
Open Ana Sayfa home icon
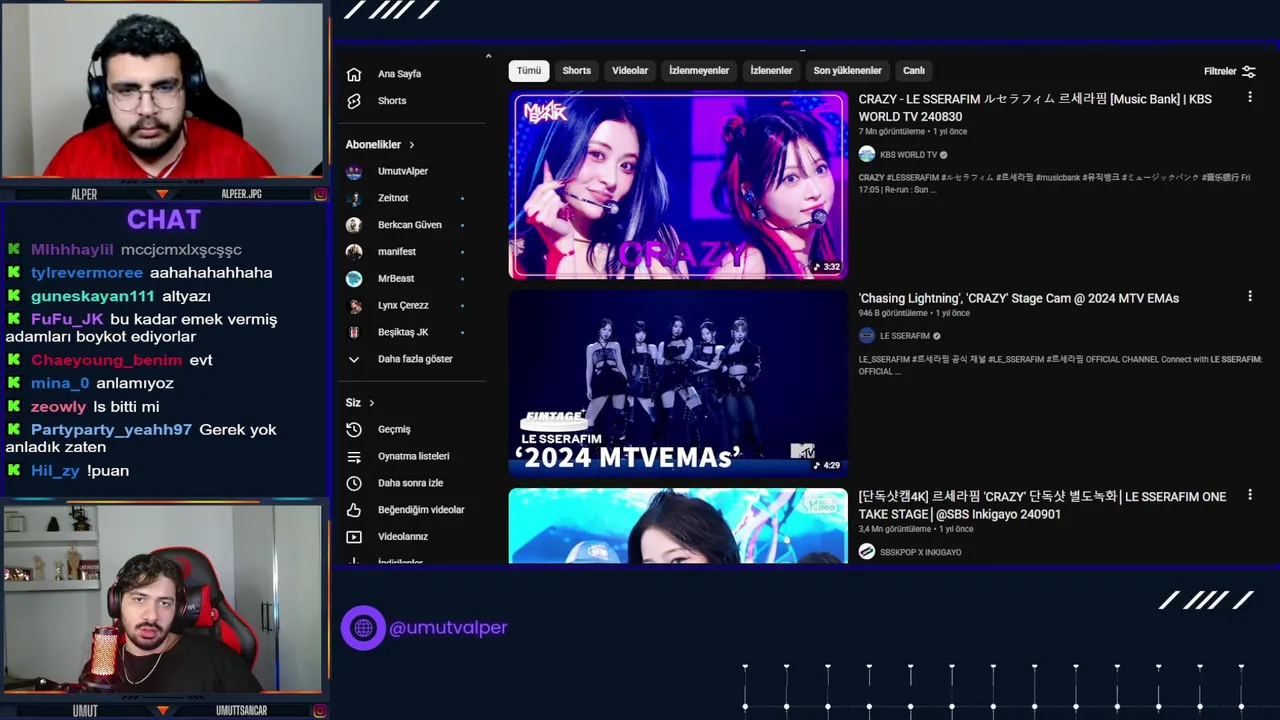[x=354, y=74]
